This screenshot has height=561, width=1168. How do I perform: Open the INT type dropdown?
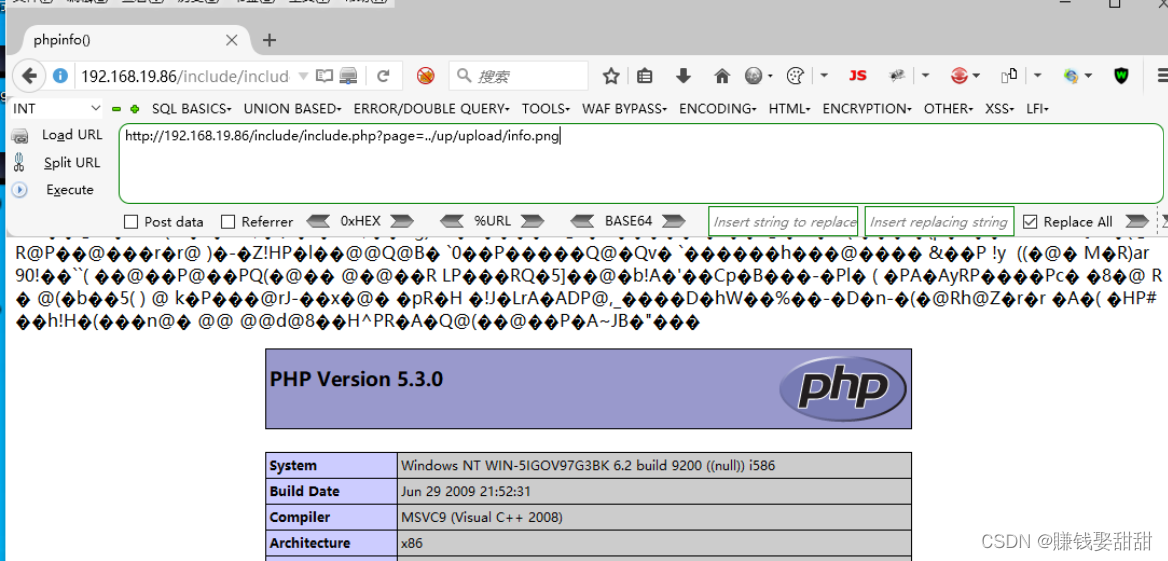57,109
